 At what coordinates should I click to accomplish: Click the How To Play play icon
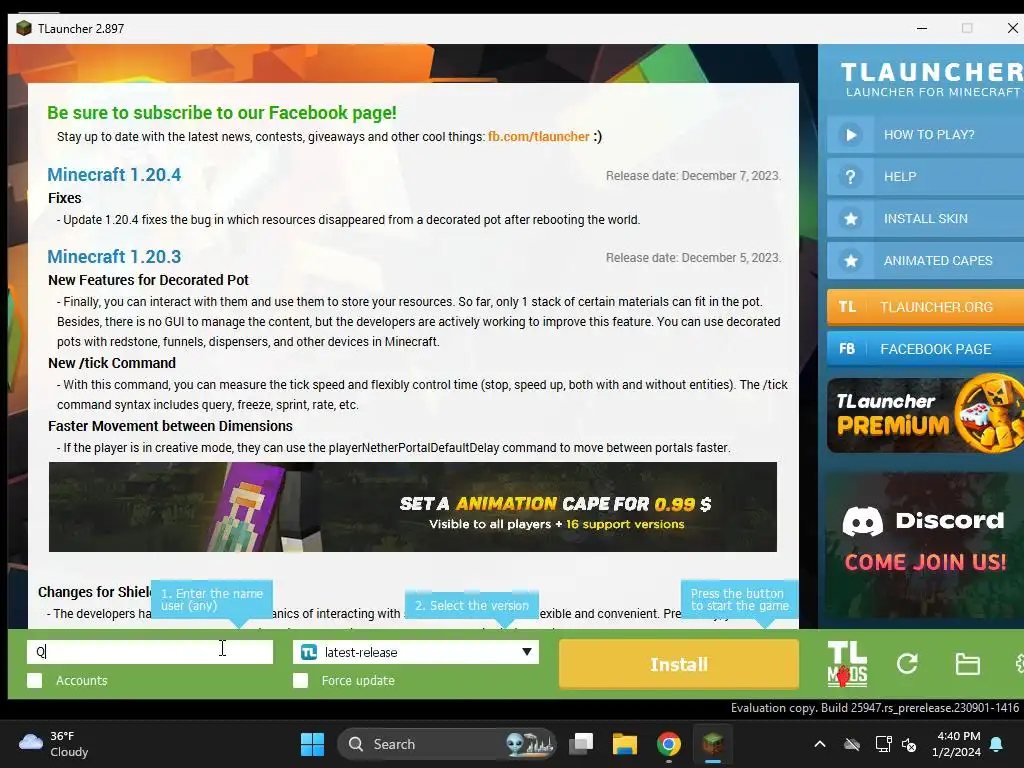(850, 135)
